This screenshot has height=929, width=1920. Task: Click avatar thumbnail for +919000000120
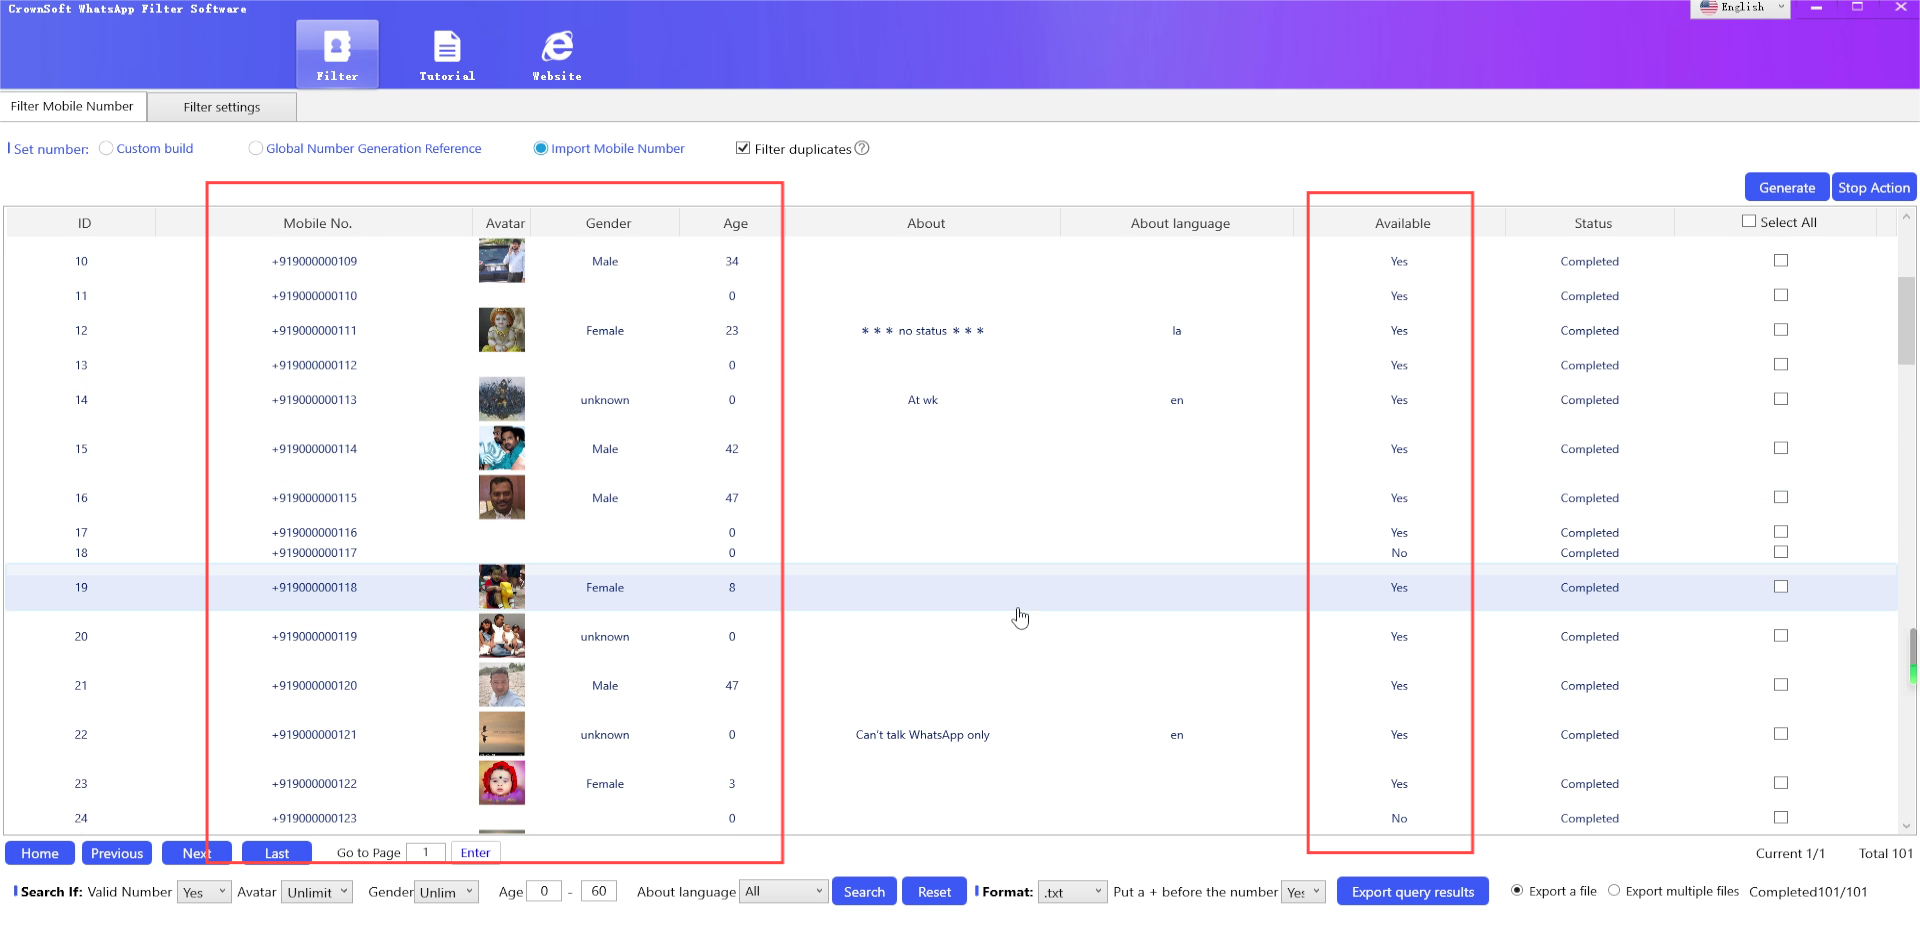502,685
